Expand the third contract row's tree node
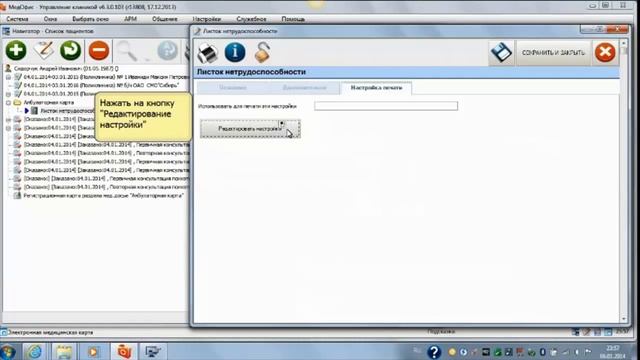The image size is (640, 360). 8,94
